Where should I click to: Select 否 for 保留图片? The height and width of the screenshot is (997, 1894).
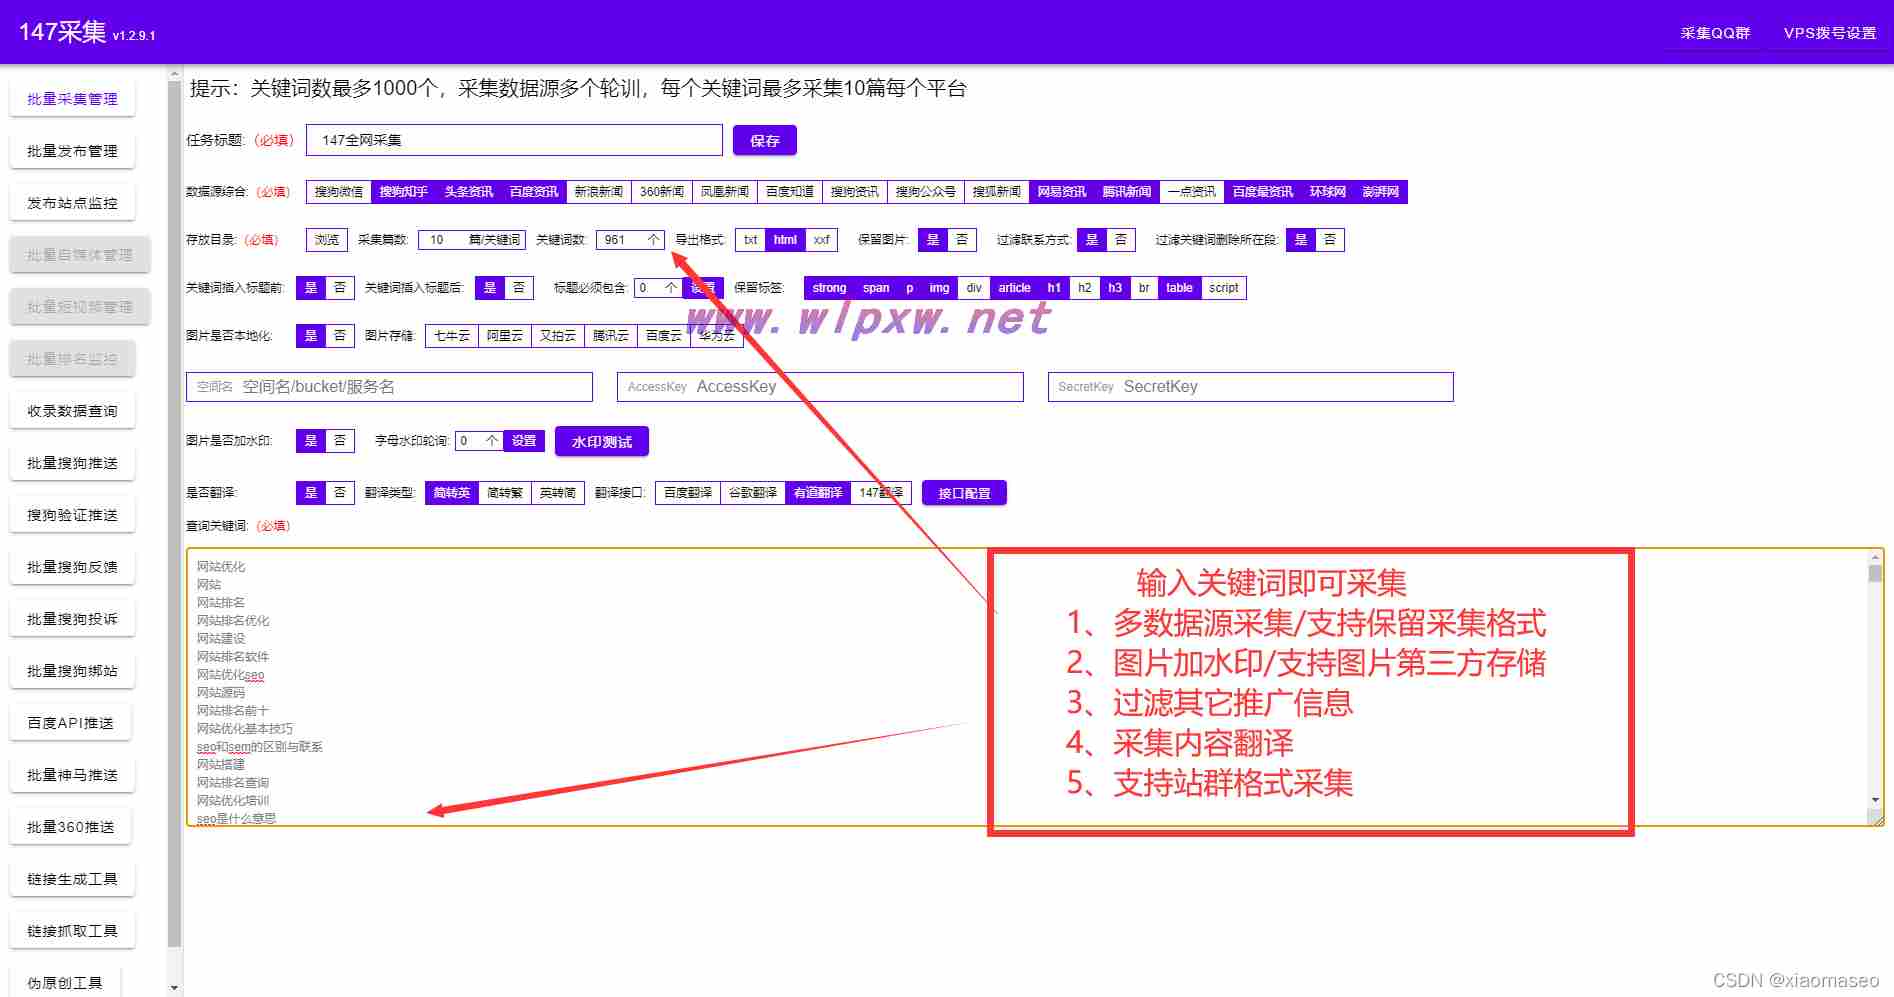pos(962,240)
